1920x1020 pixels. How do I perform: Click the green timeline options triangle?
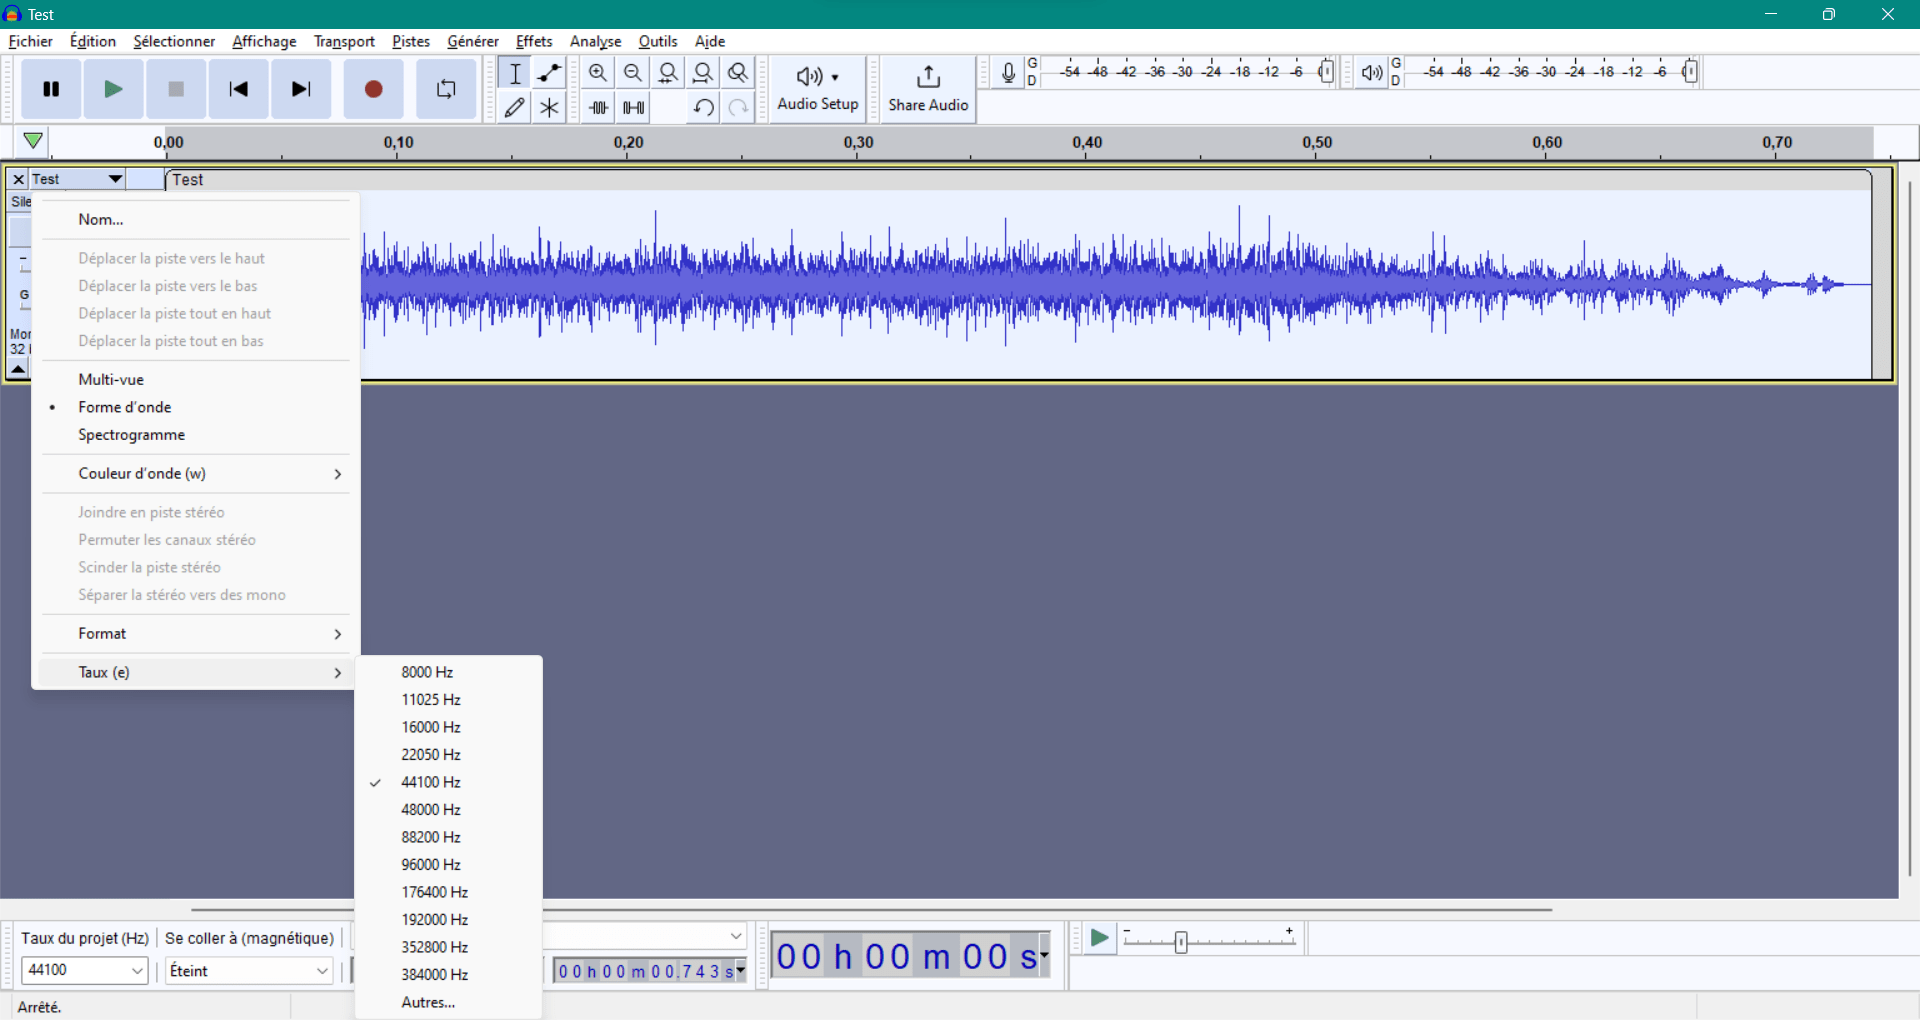pos(33,141)
